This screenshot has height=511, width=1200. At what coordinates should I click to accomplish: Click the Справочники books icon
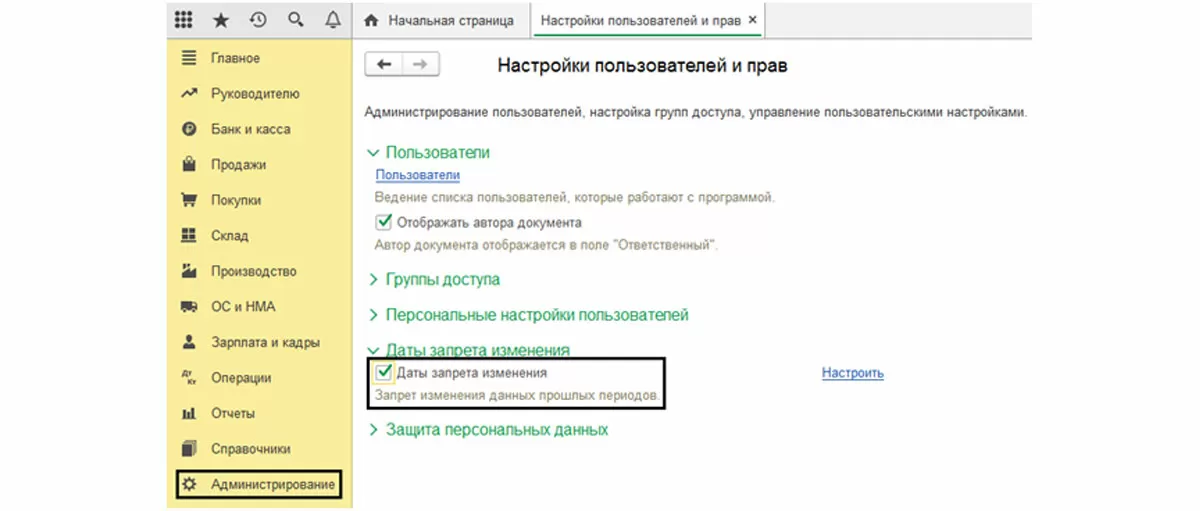188,449
